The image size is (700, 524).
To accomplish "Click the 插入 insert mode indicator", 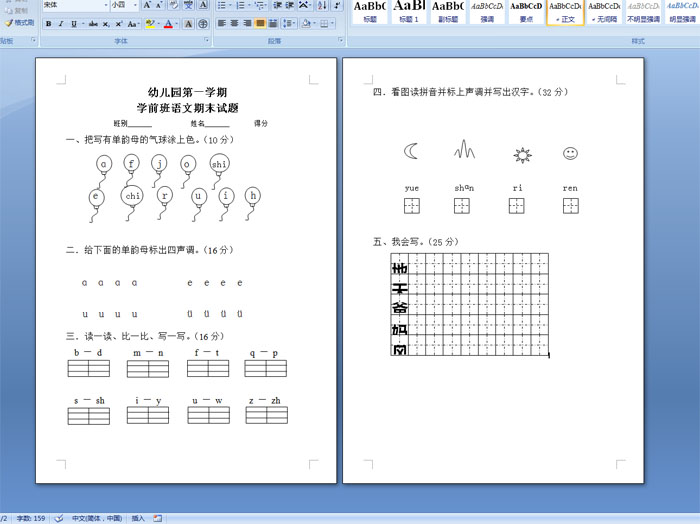I will point(138,518).
